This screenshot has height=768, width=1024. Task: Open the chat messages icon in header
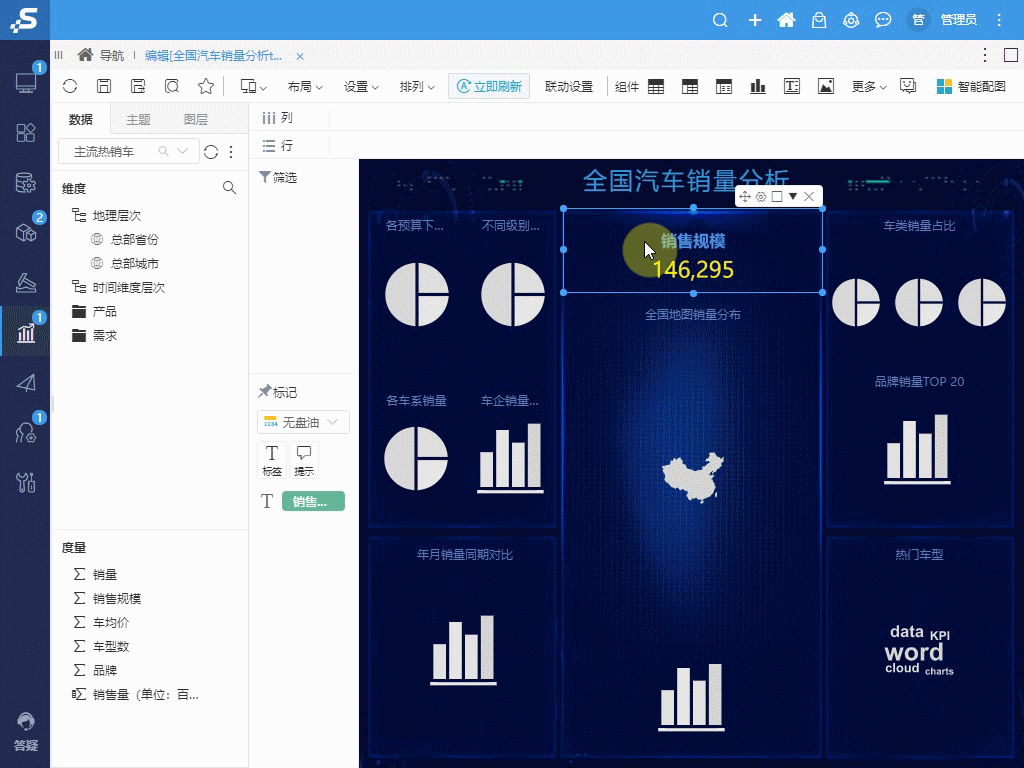click(x=883, y=20)
